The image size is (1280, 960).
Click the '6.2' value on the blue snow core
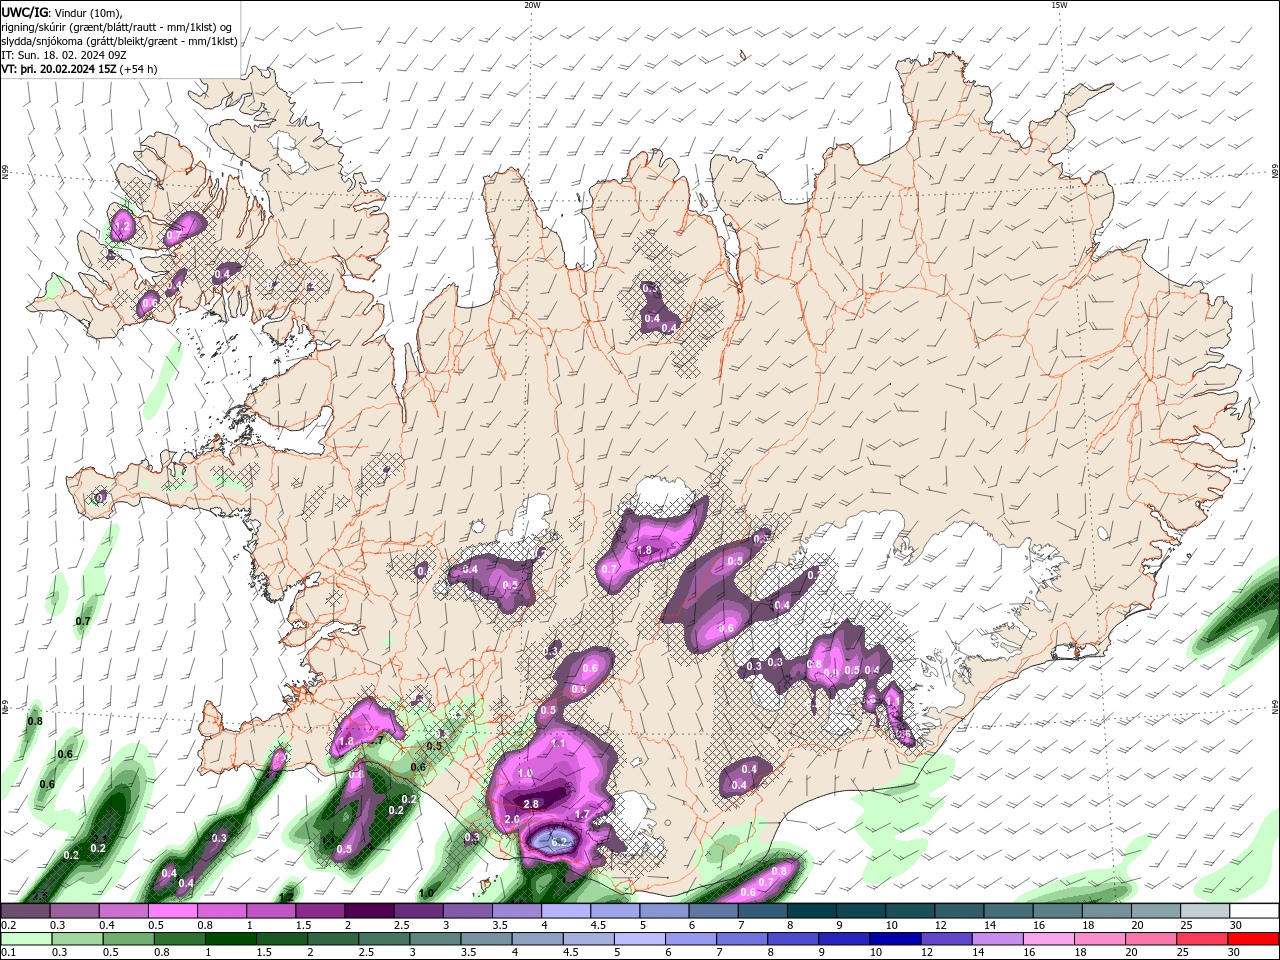click(x=558, y=842)
